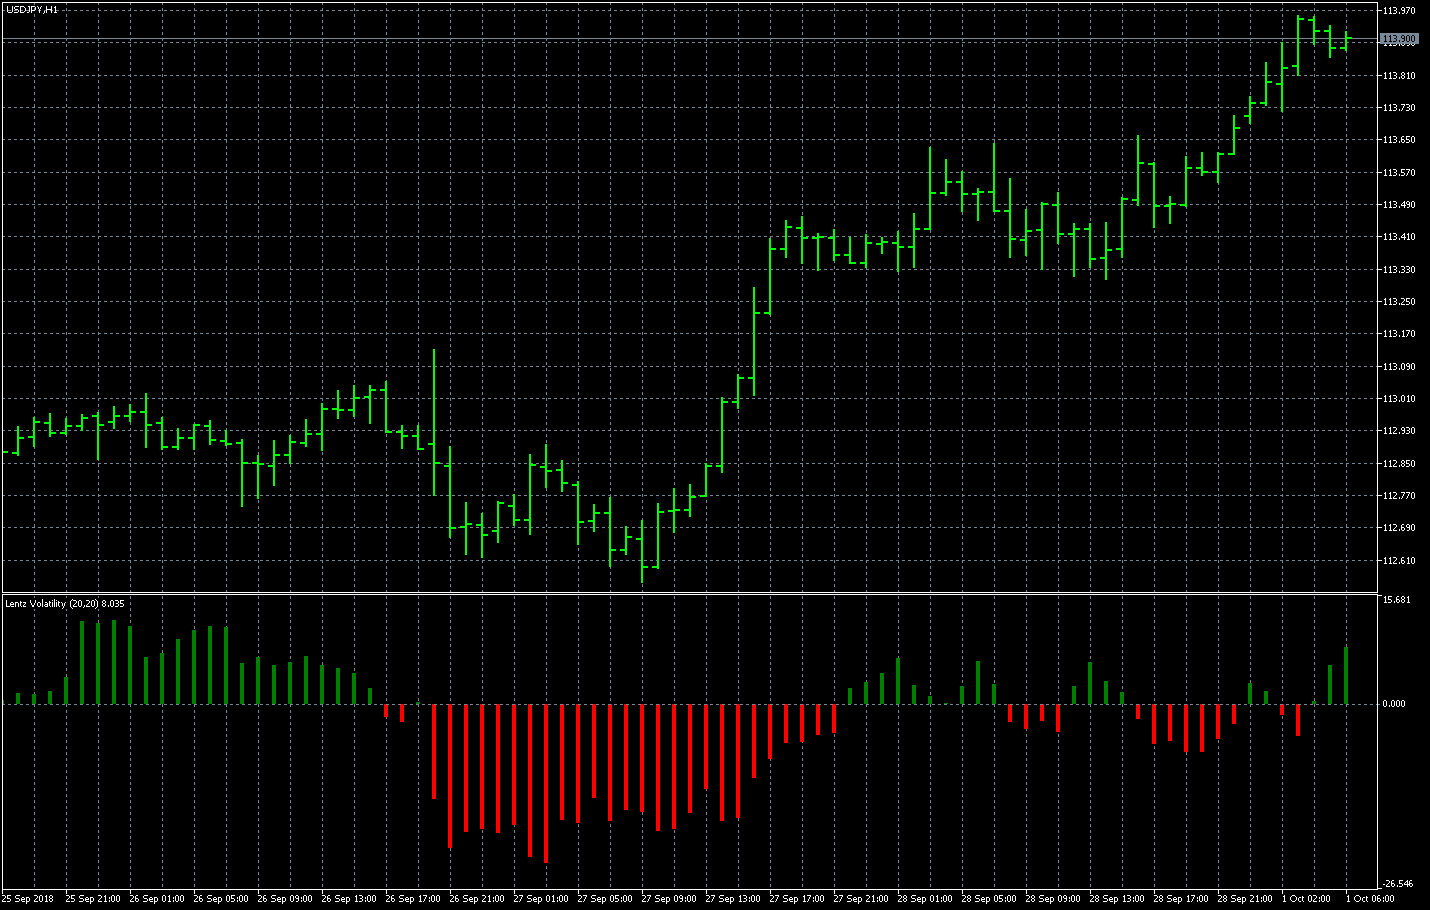Click the 26 Sep 09:00 time label
This screenshot has height=910, width=1430.
285,899
